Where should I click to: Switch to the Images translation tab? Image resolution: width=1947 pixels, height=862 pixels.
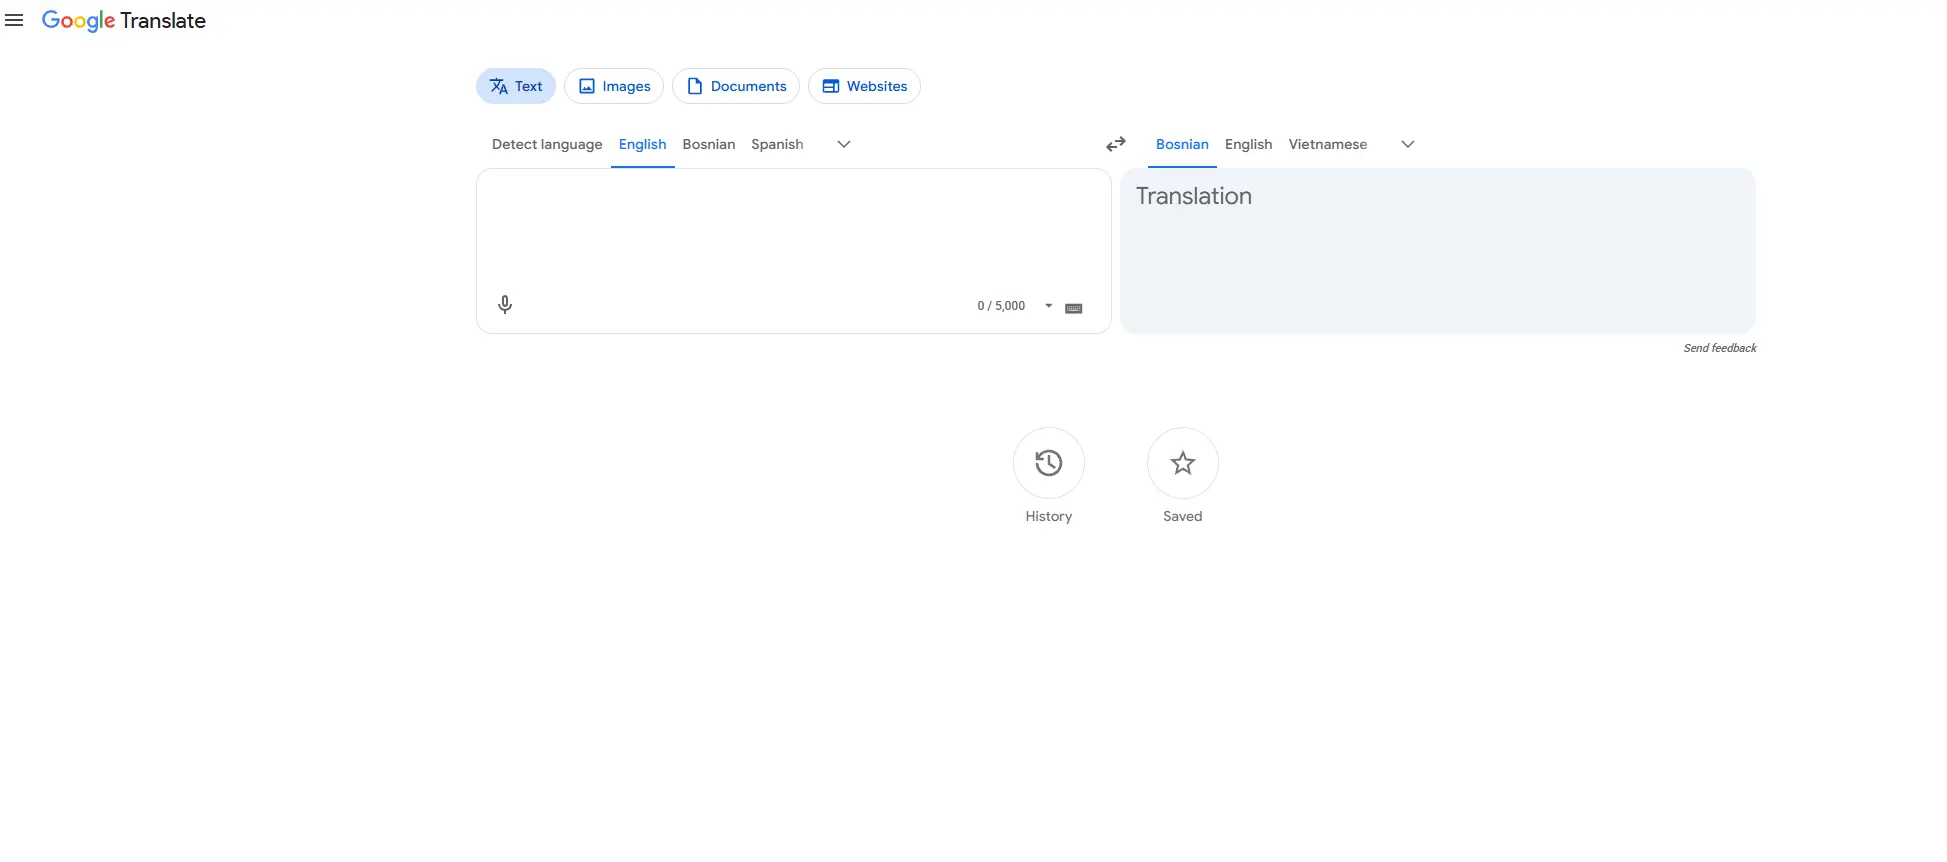coord(614,86)
